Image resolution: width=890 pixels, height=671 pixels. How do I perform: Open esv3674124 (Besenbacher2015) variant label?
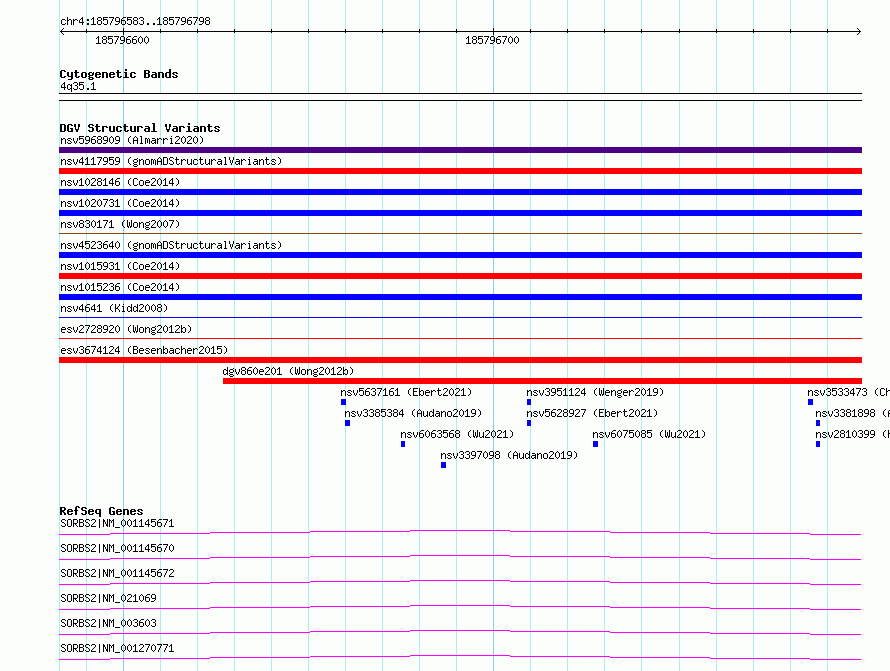(144, 350)
